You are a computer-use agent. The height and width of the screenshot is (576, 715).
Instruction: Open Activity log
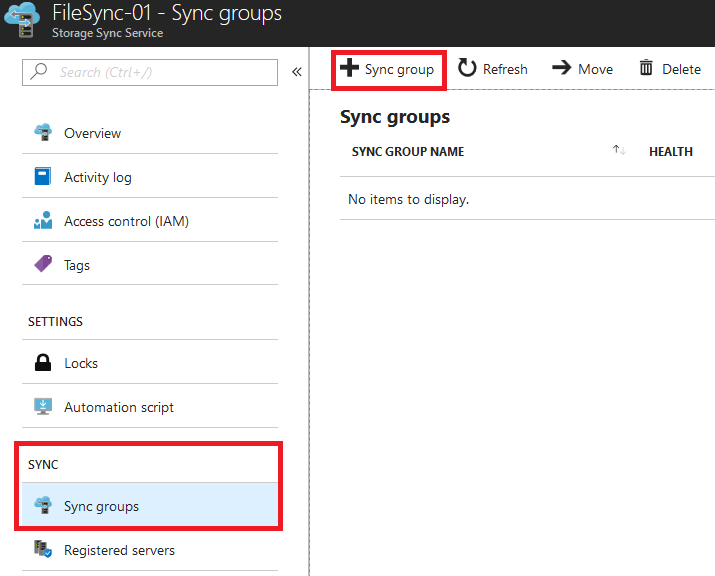click(150, 176)
